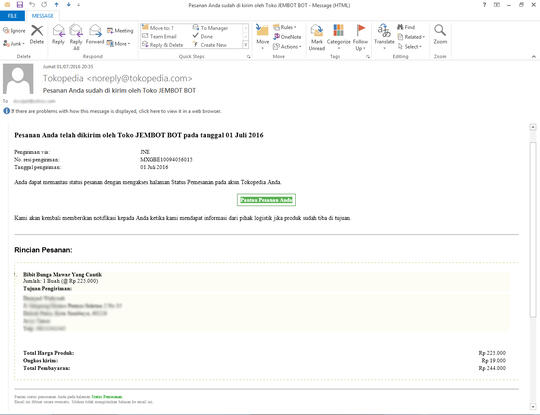The height and width of the screenshot is (415, 540).
Task: Click the Save icon in the quick access toolbar
Action: [20, 5]
